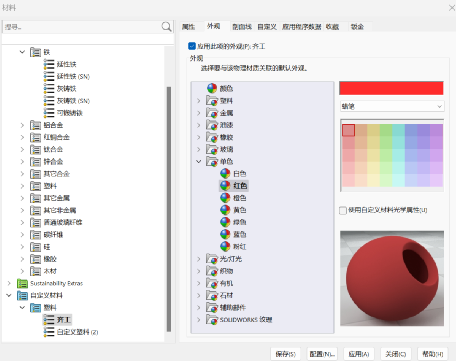Click the material tree vertical scrollbar
The image size is (456, 361).
click(x=169, y=209)
